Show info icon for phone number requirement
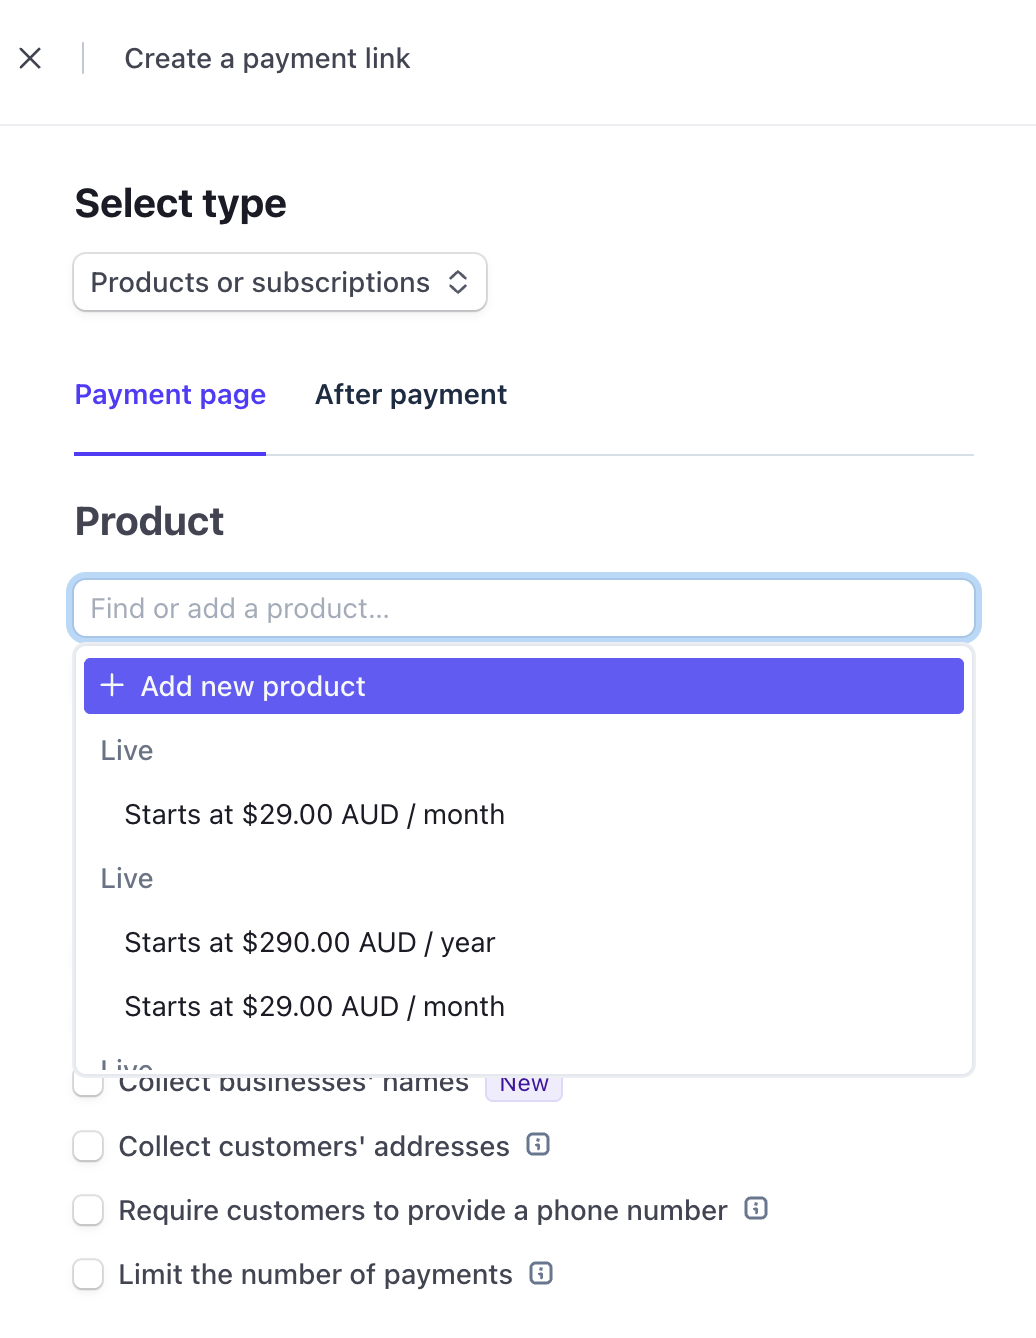1036x1338 pixels. [756, 1209]
